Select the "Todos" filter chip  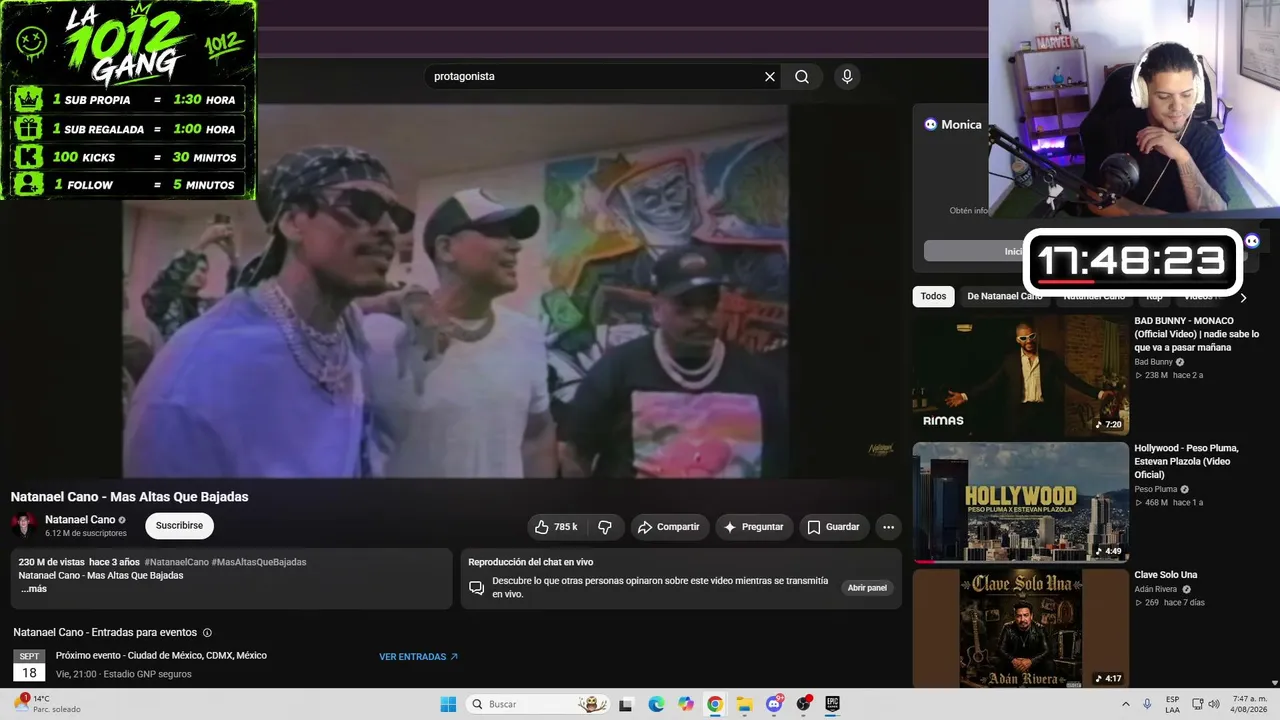coord(933,296)
